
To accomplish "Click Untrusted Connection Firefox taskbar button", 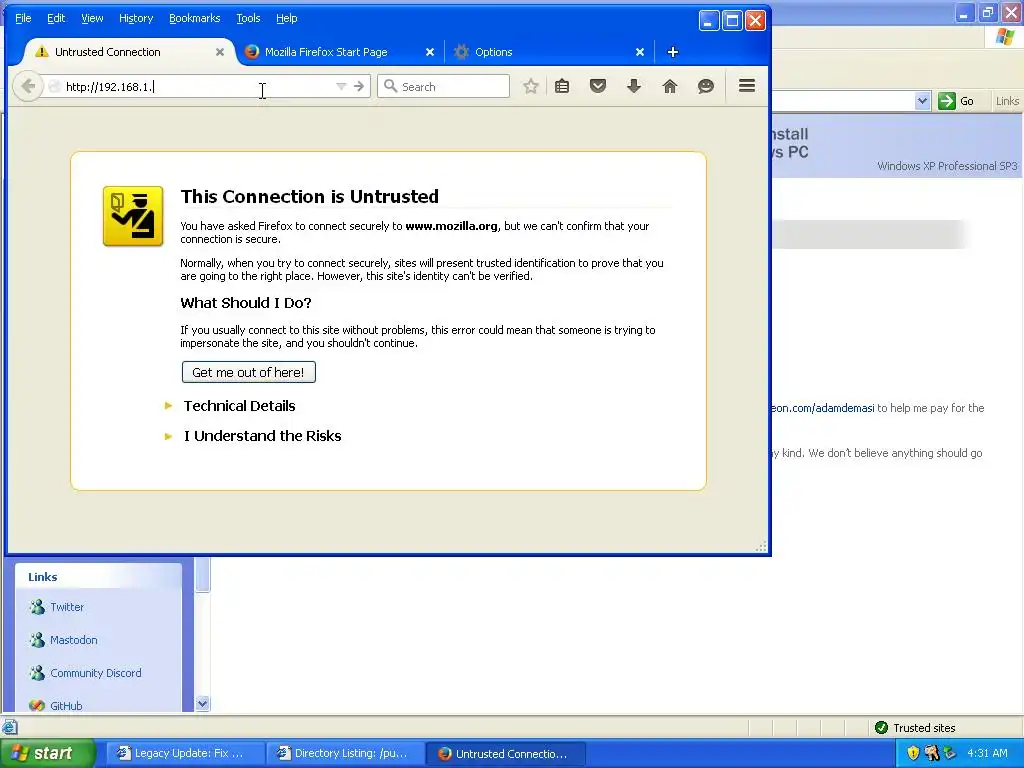I will 505,754.
